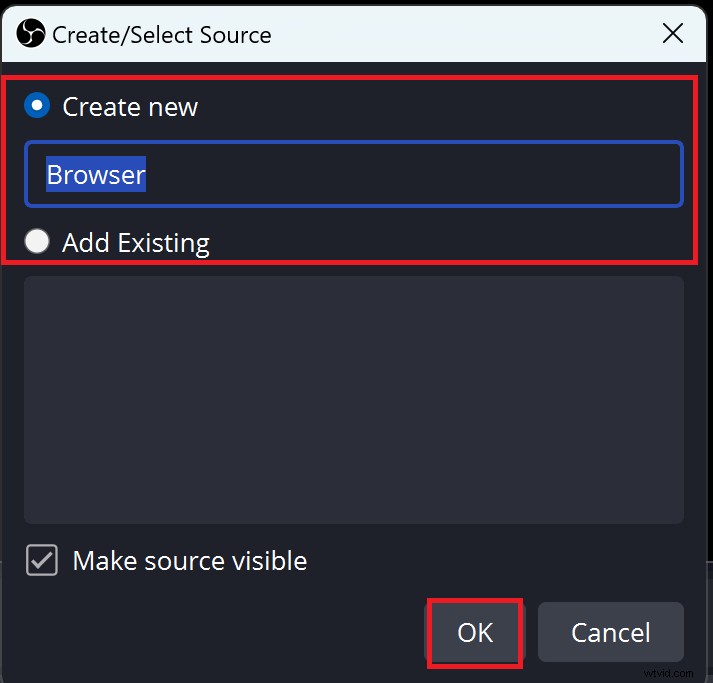
Task: Toggle the Make source visible checkbox
Action: tap(42, 561)
